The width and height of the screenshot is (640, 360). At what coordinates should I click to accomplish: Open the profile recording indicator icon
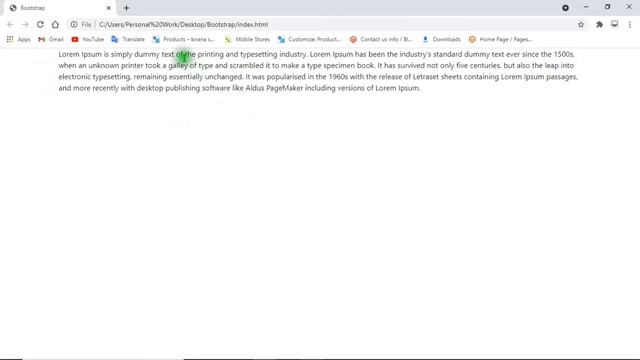(565, 8)
